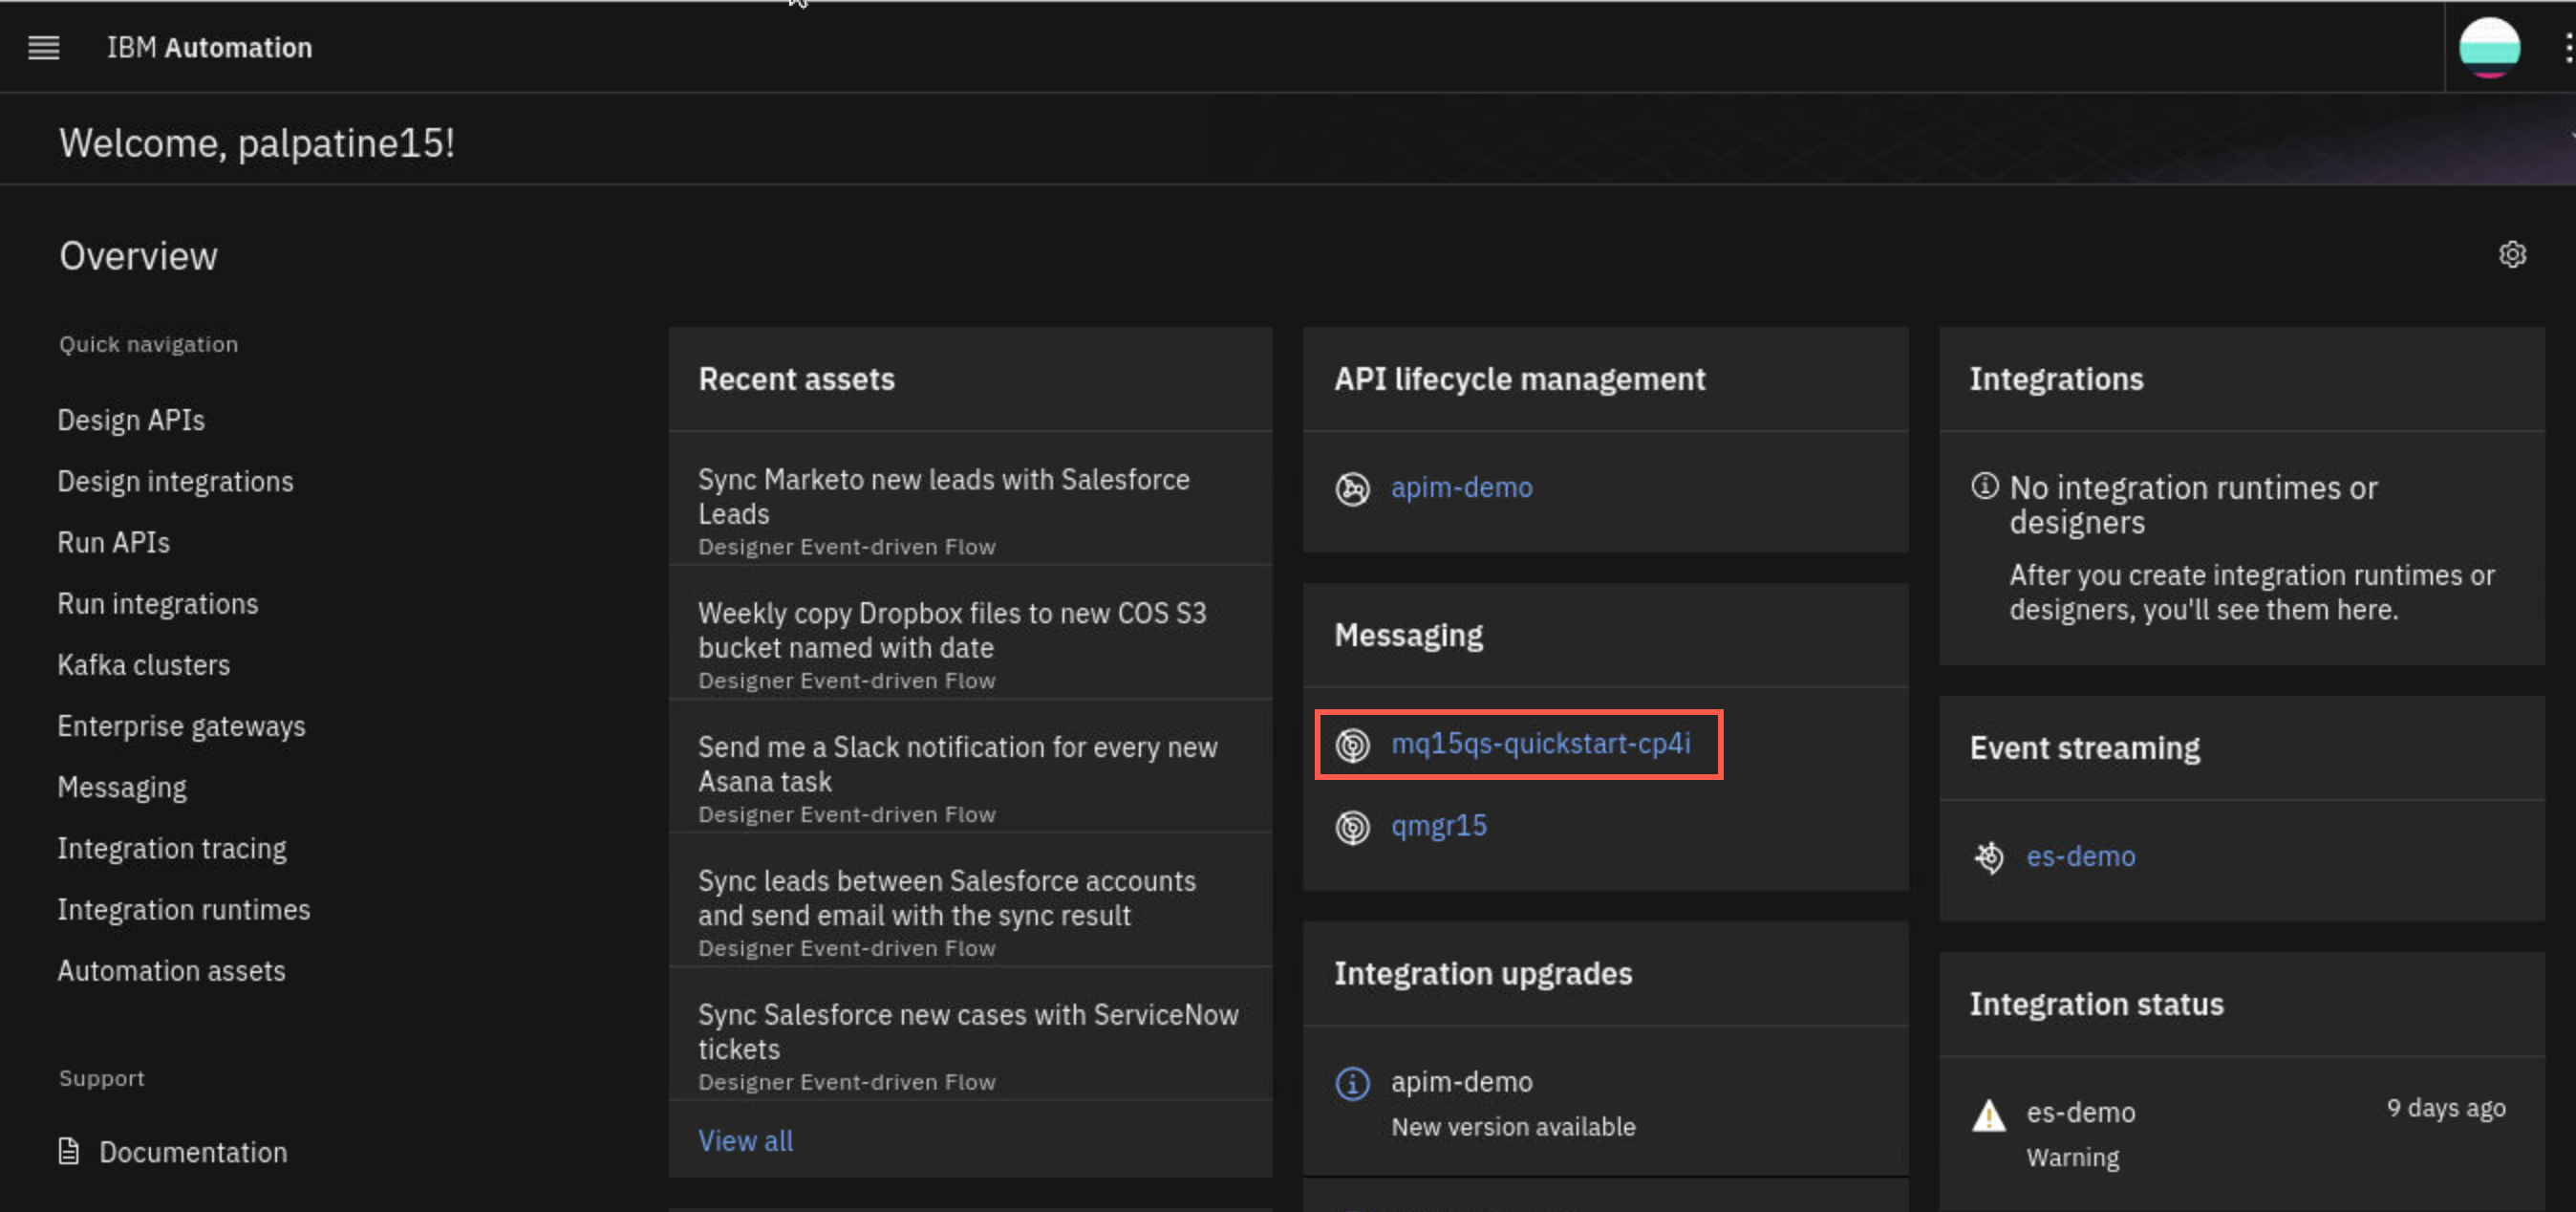Click View all under Recent assets

(745, 1140)
